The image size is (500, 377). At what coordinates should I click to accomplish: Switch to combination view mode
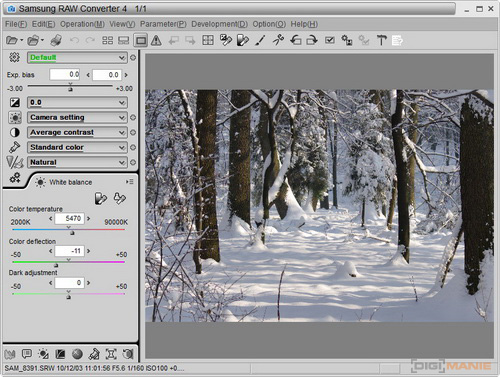(124, 41)
